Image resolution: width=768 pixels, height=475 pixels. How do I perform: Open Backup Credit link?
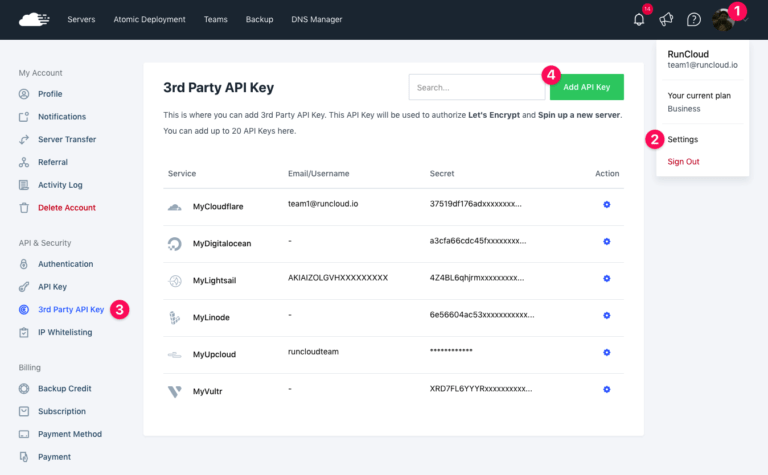[x=65, y=389]
